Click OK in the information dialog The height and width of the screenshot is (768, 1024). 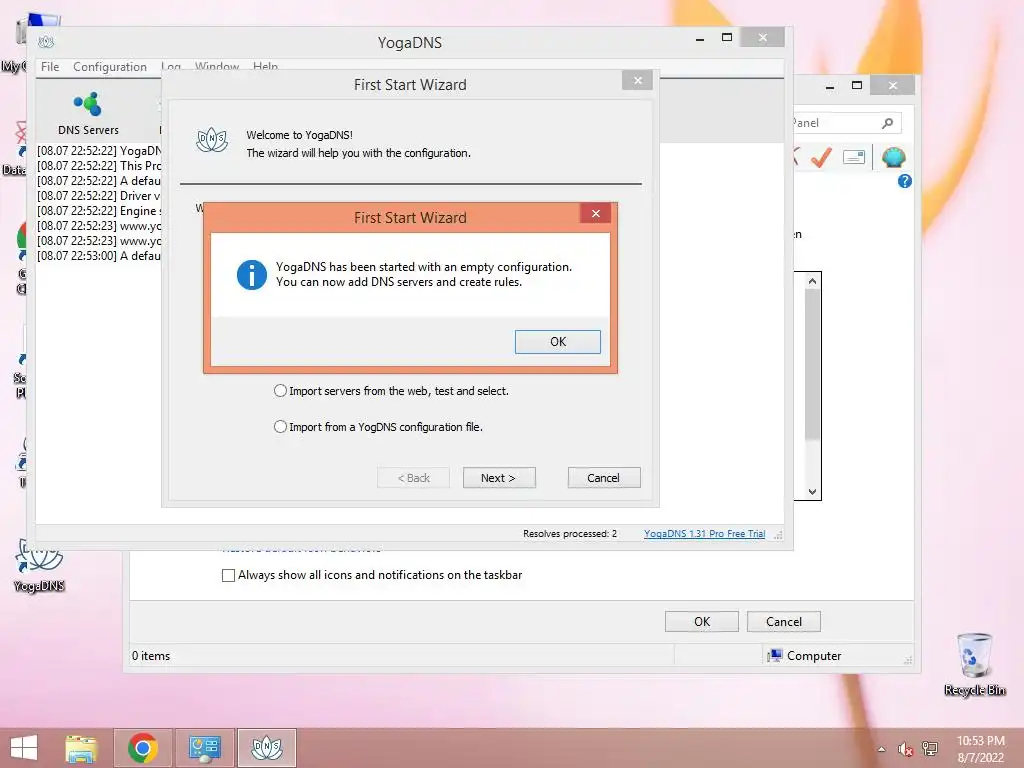pyautogui.click(x=557, y=342)
